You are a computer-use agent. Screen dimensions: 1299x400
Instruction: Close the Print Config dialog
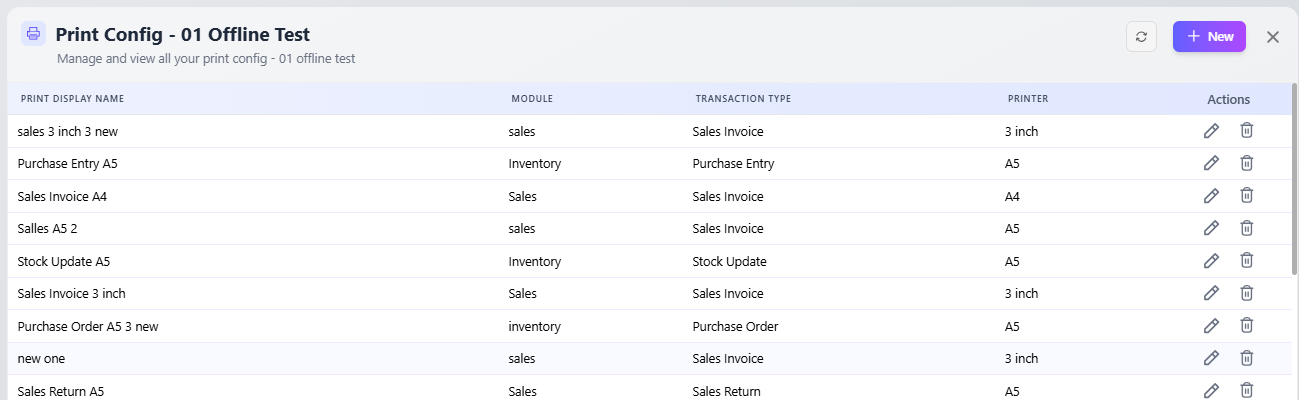tap(1273, 37)
